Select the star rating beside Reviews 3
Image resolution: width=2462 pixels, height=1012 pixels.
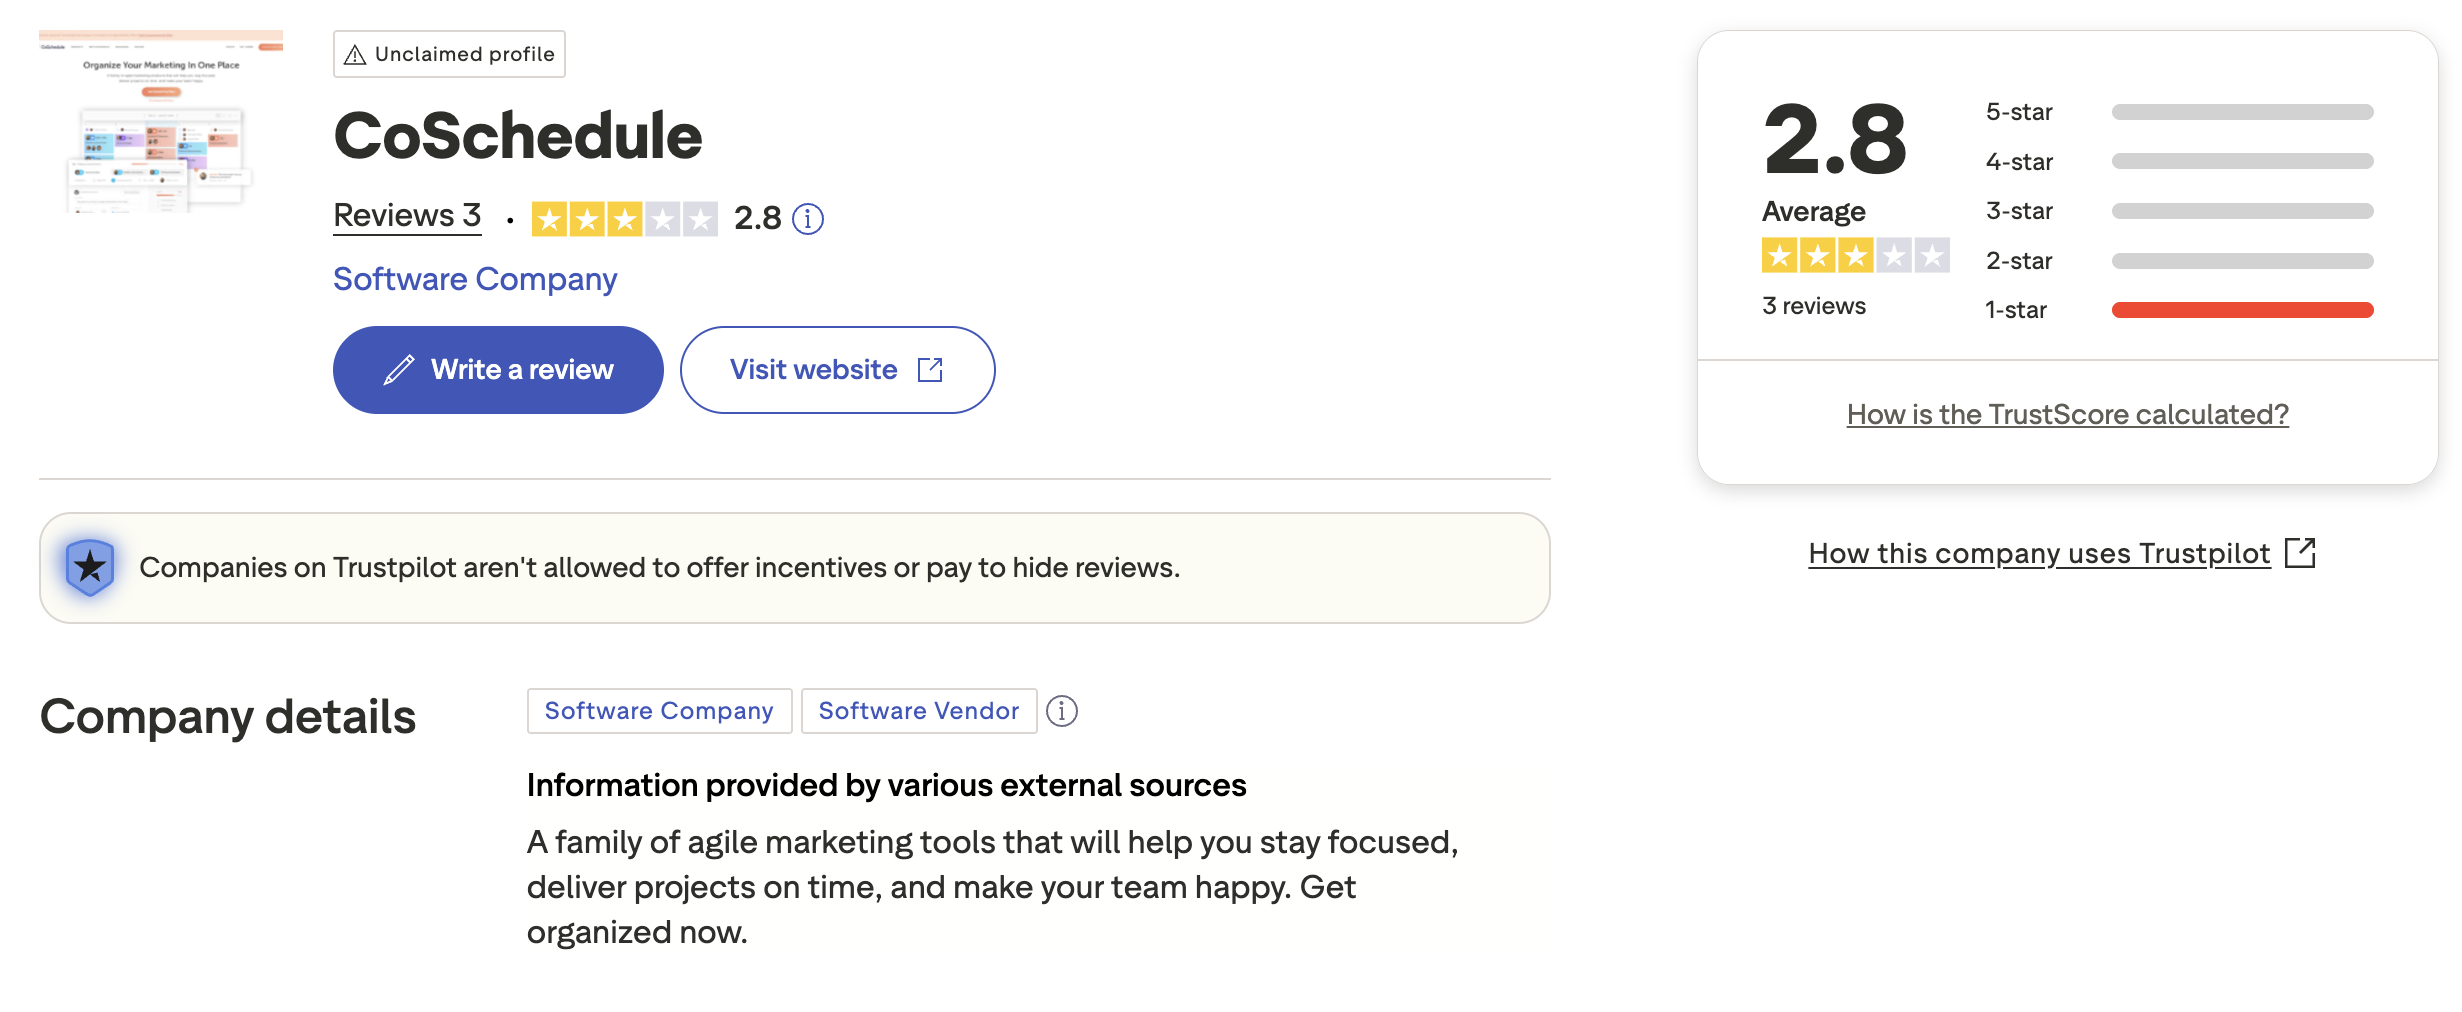pyautogui.click(x=625, y=218)
